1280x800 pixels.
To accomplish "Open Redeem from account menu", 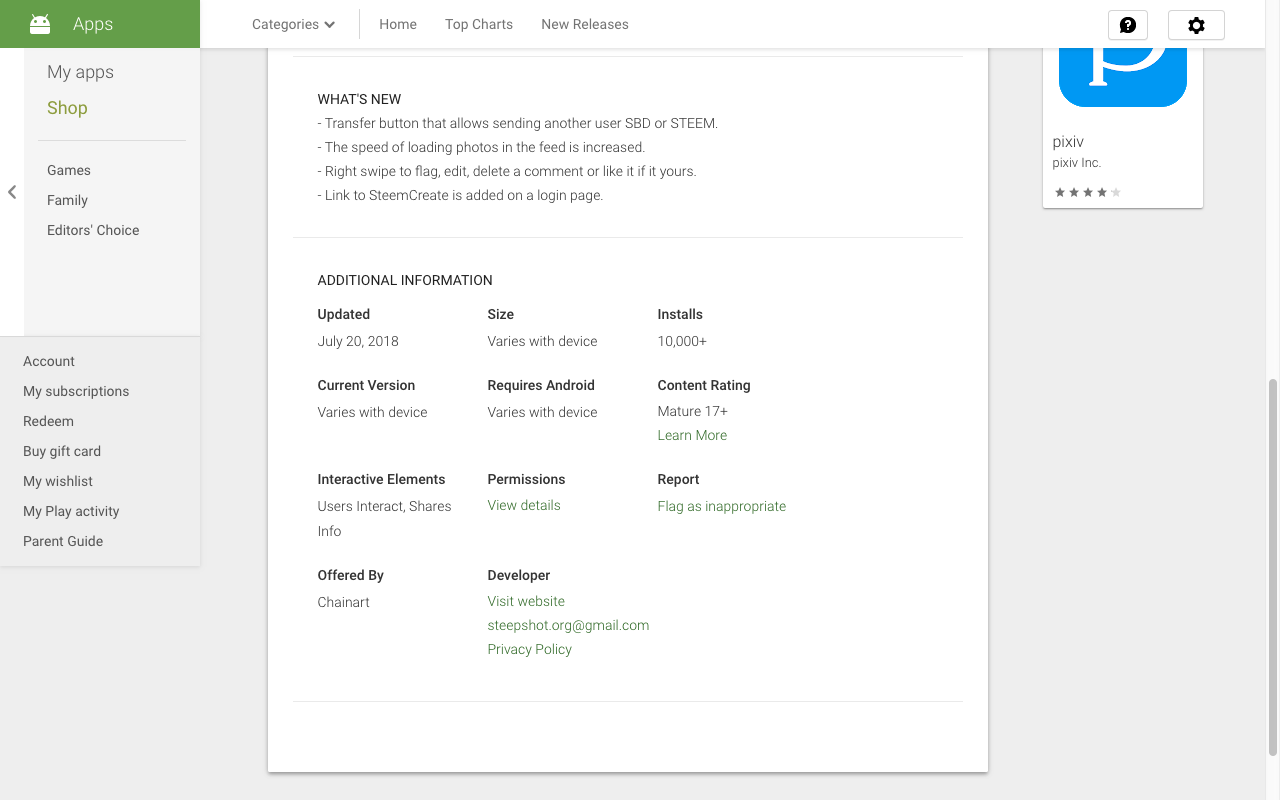I will tap(48, 421).
